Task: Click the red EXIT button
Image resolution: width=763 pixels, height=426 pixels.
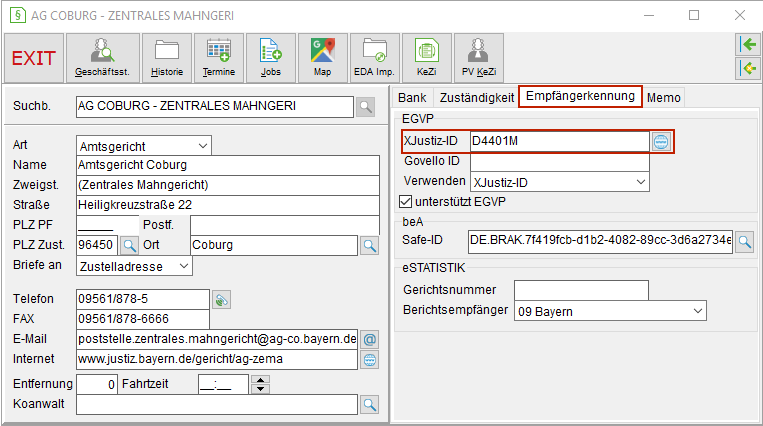Action: tap(34, 58)
